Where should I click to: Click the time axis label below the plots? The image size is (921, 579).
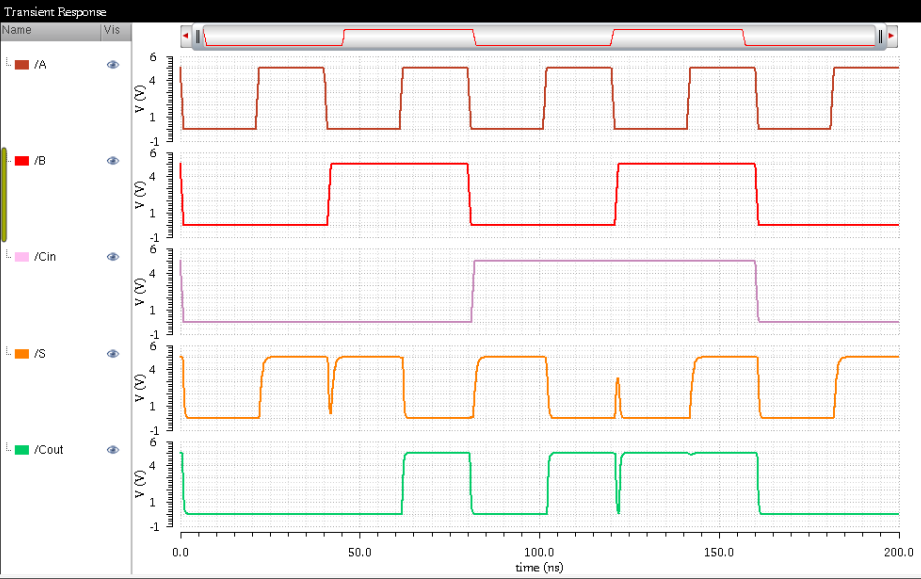pyautogui.click(x=541, y=566)
